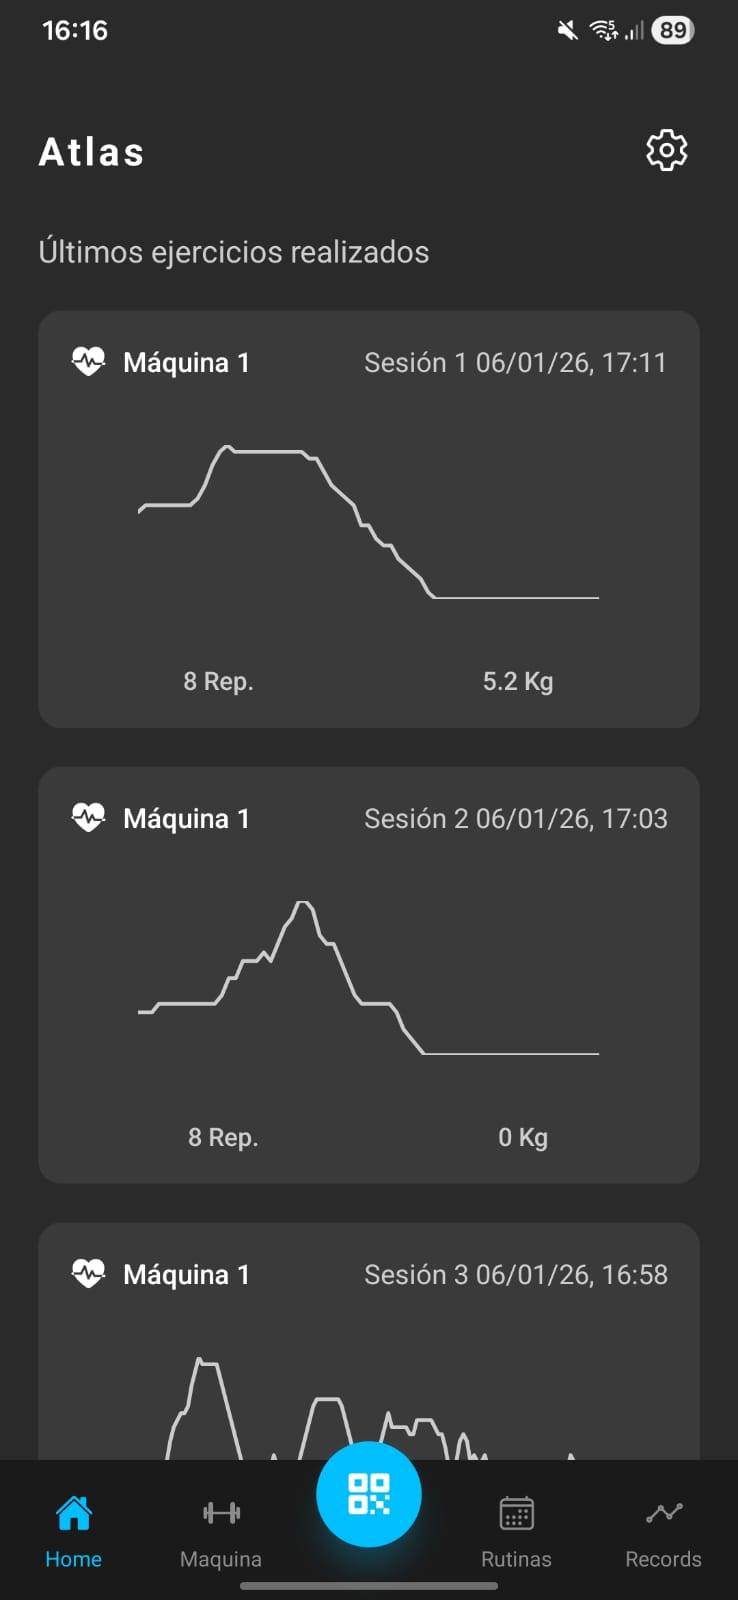Open the Records tab label

pyautogui.click(x=663, y=1559)
